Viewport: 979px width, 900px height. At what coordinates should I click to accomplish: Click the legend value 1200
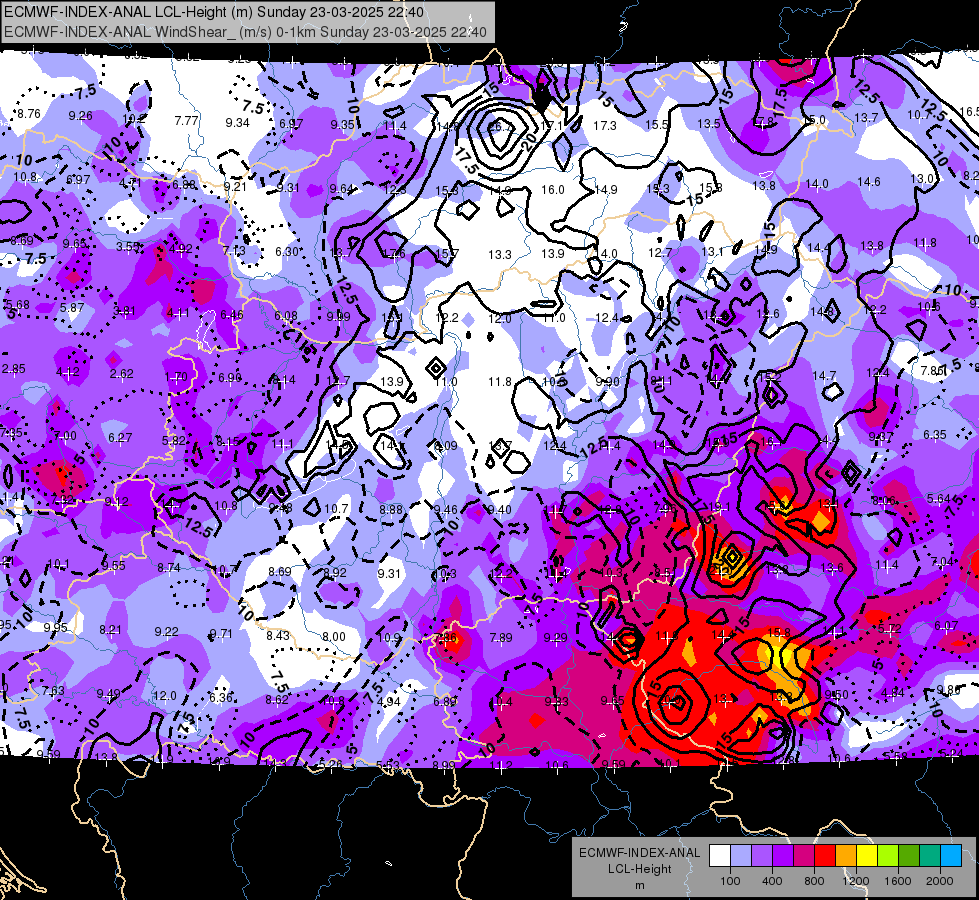pos(856,881)
